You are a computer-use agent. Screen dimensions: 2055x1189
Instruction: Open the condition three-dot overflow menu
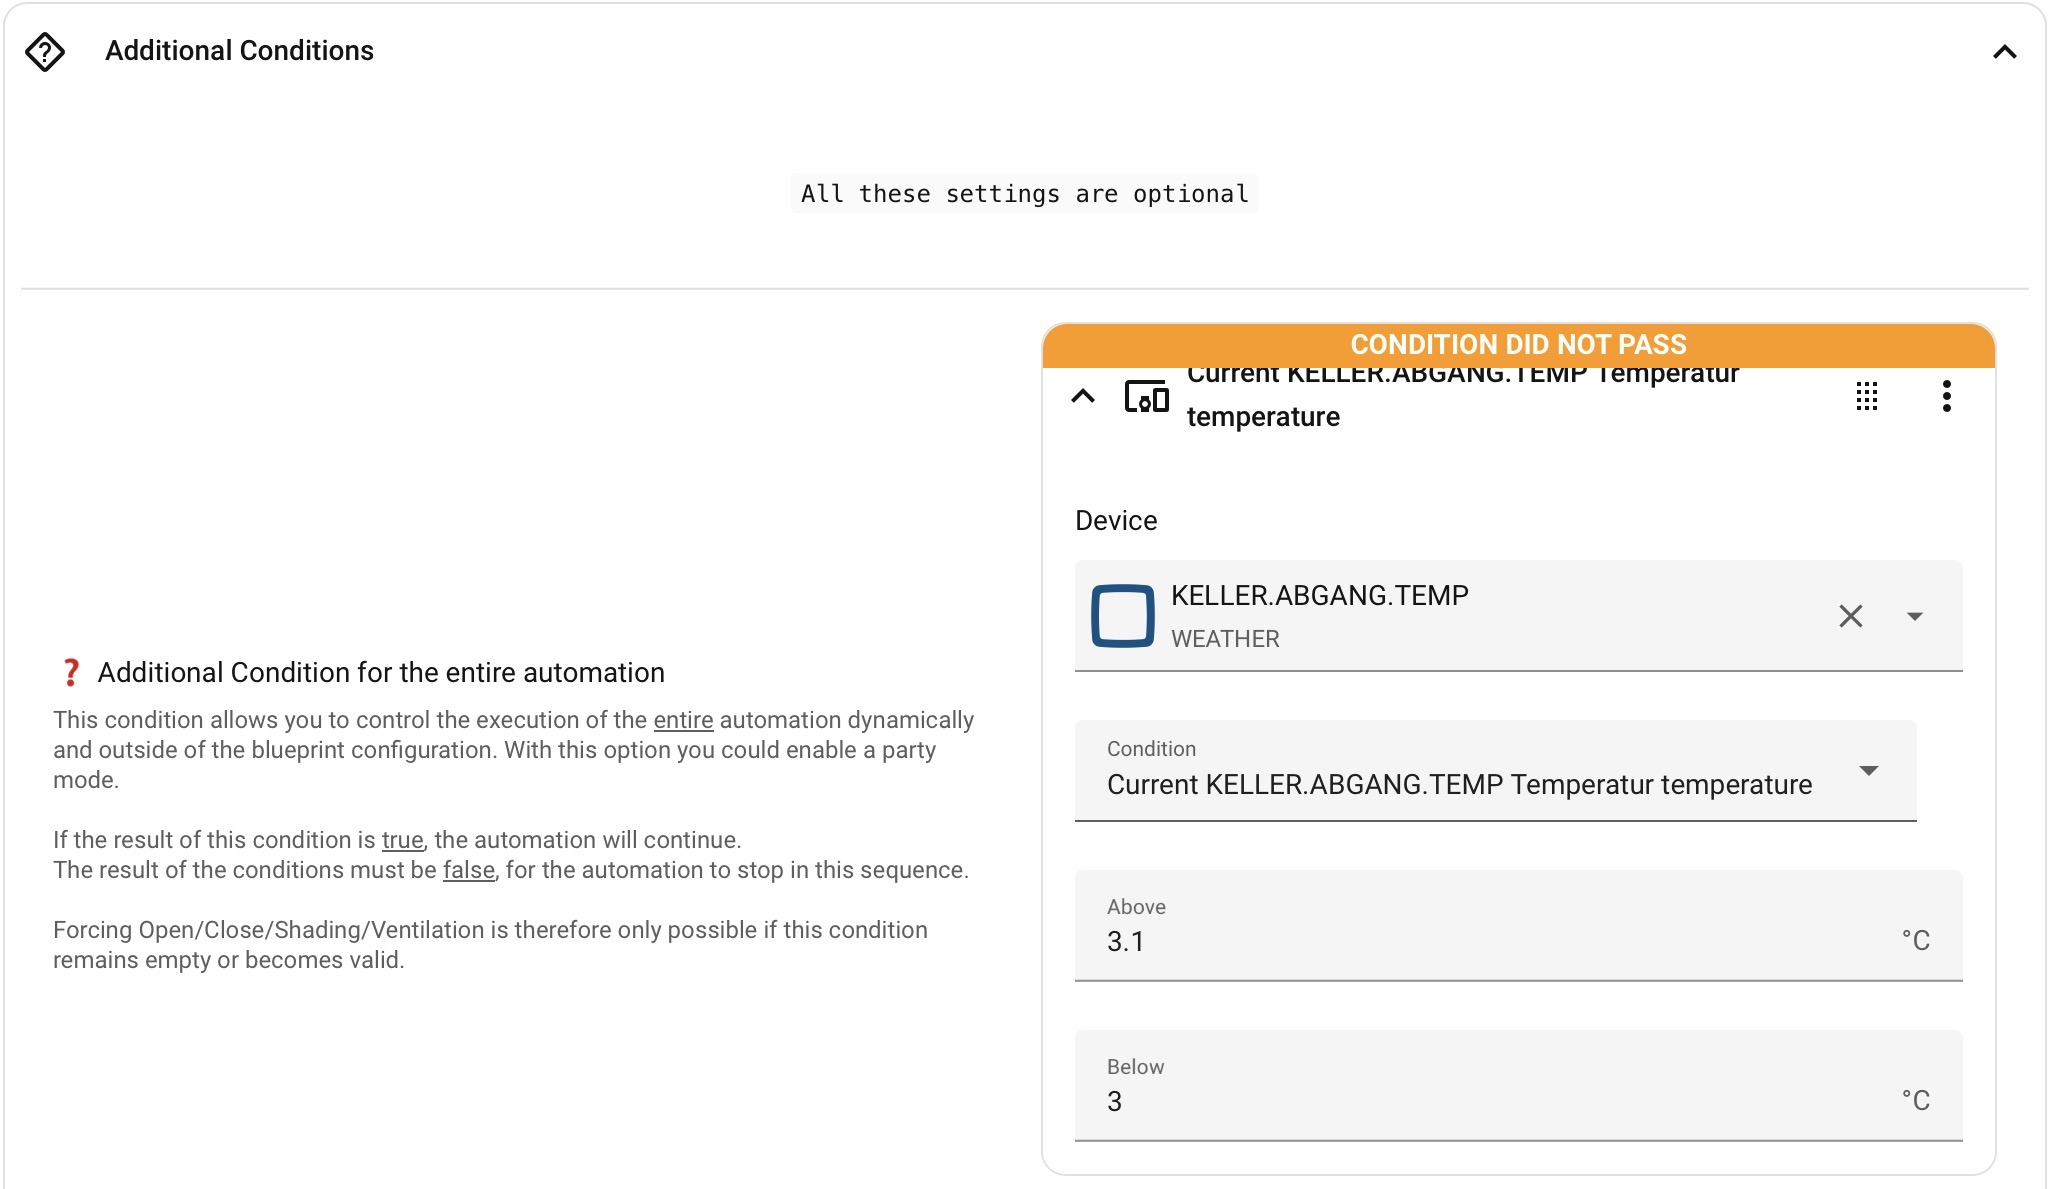[x=1946, y=397]
